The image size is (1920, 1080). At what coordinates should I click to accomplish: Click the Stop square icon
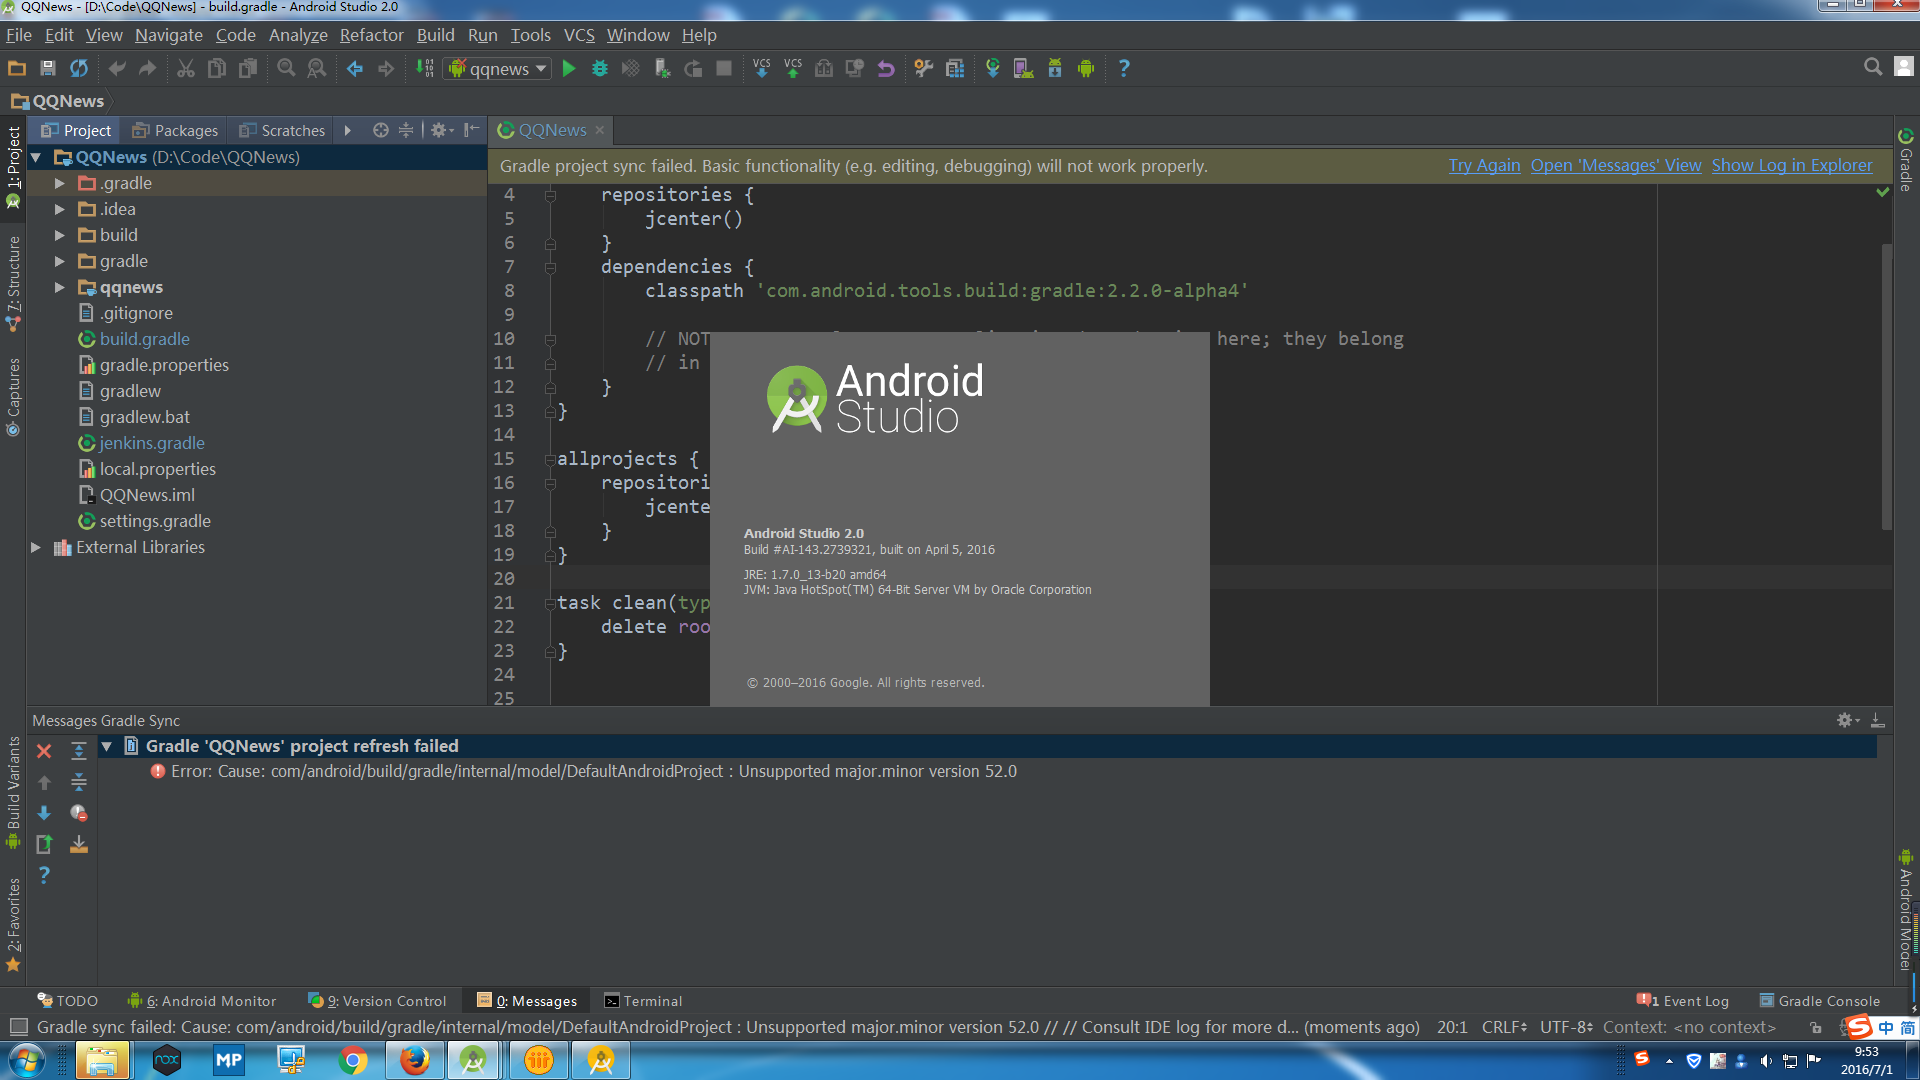(x=724, y=68)
